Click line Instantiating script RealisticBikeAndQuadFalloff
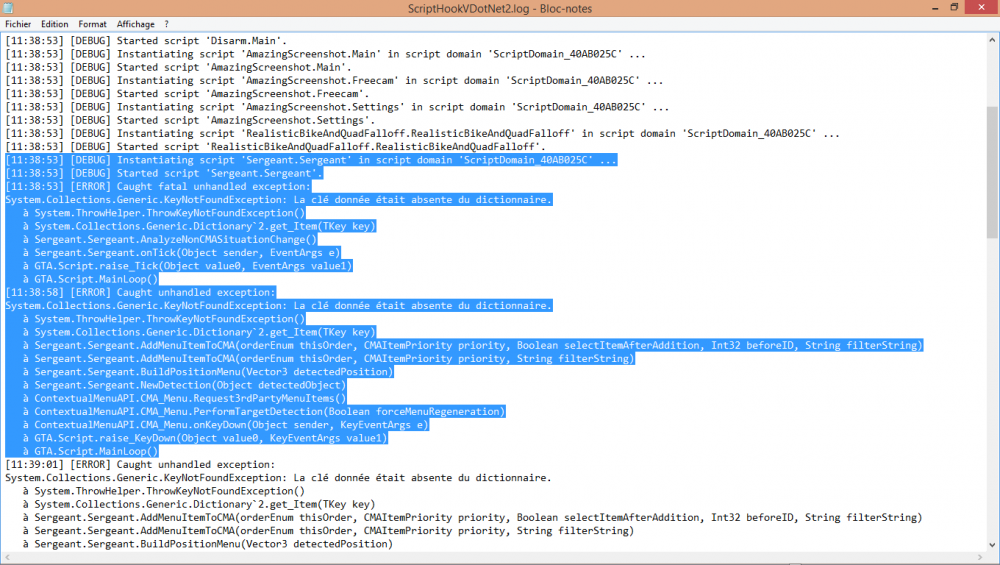The width and height of the screenshot is (1000, 565). pos(422,134)
